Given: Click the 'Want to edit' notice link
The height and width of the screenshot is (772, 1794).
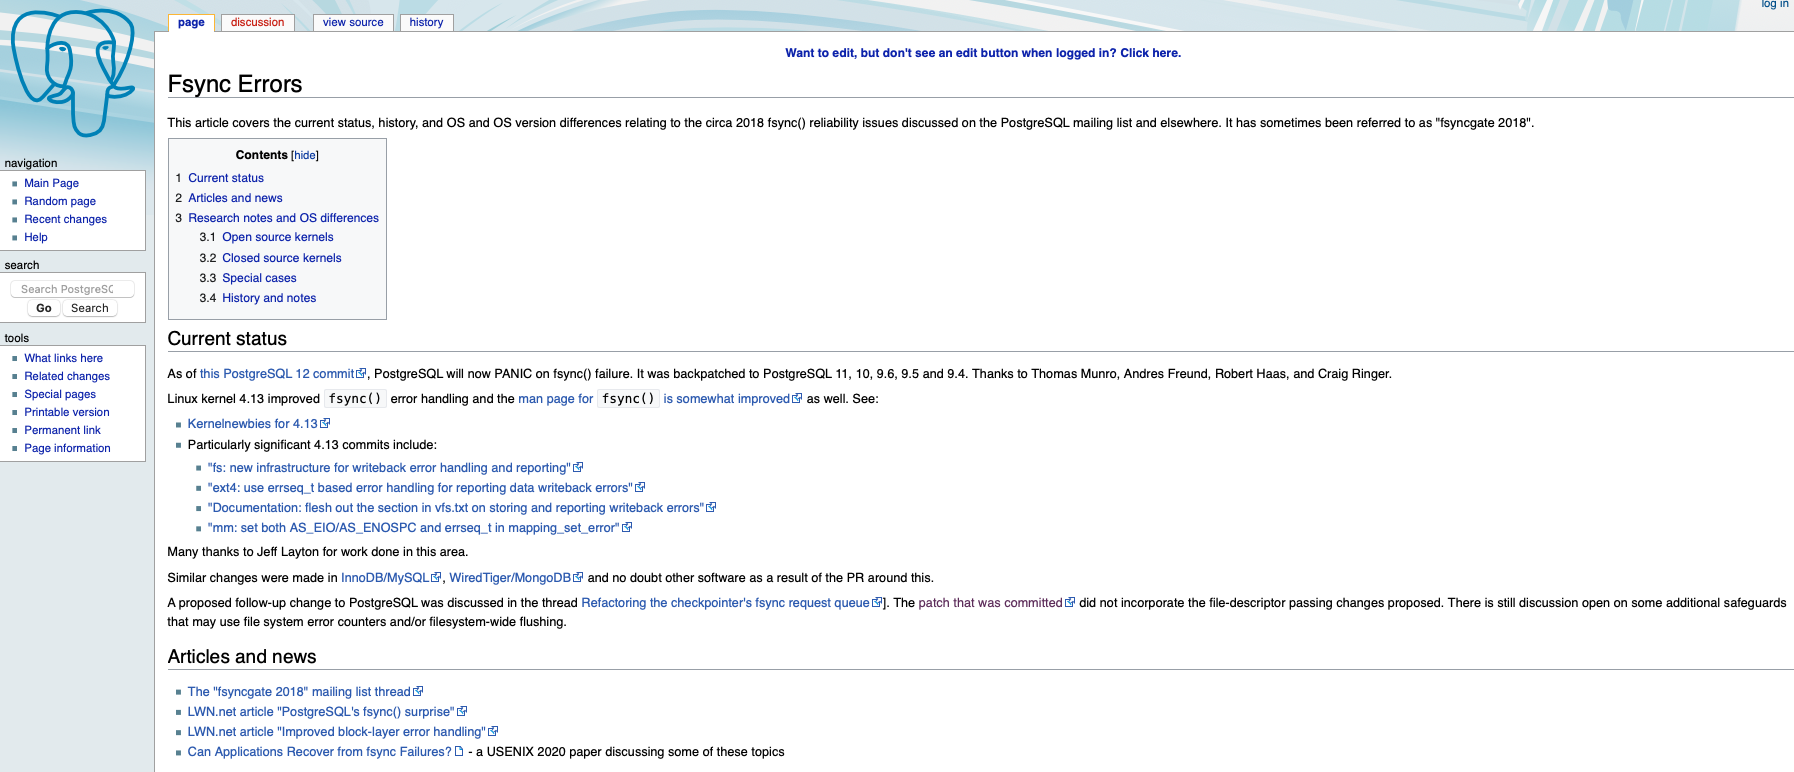Looking at the screenshot, I should [983, 53].
